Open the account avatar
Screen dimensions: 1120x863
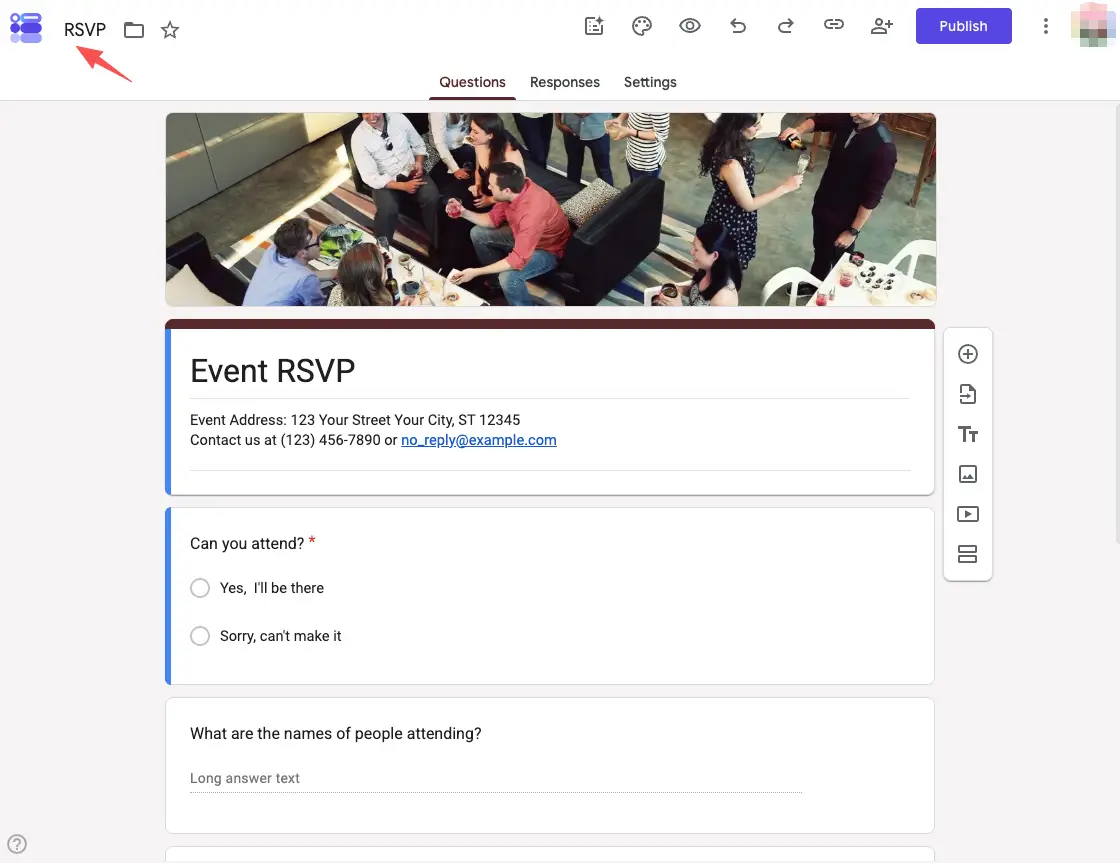[x=1093, y=26]
